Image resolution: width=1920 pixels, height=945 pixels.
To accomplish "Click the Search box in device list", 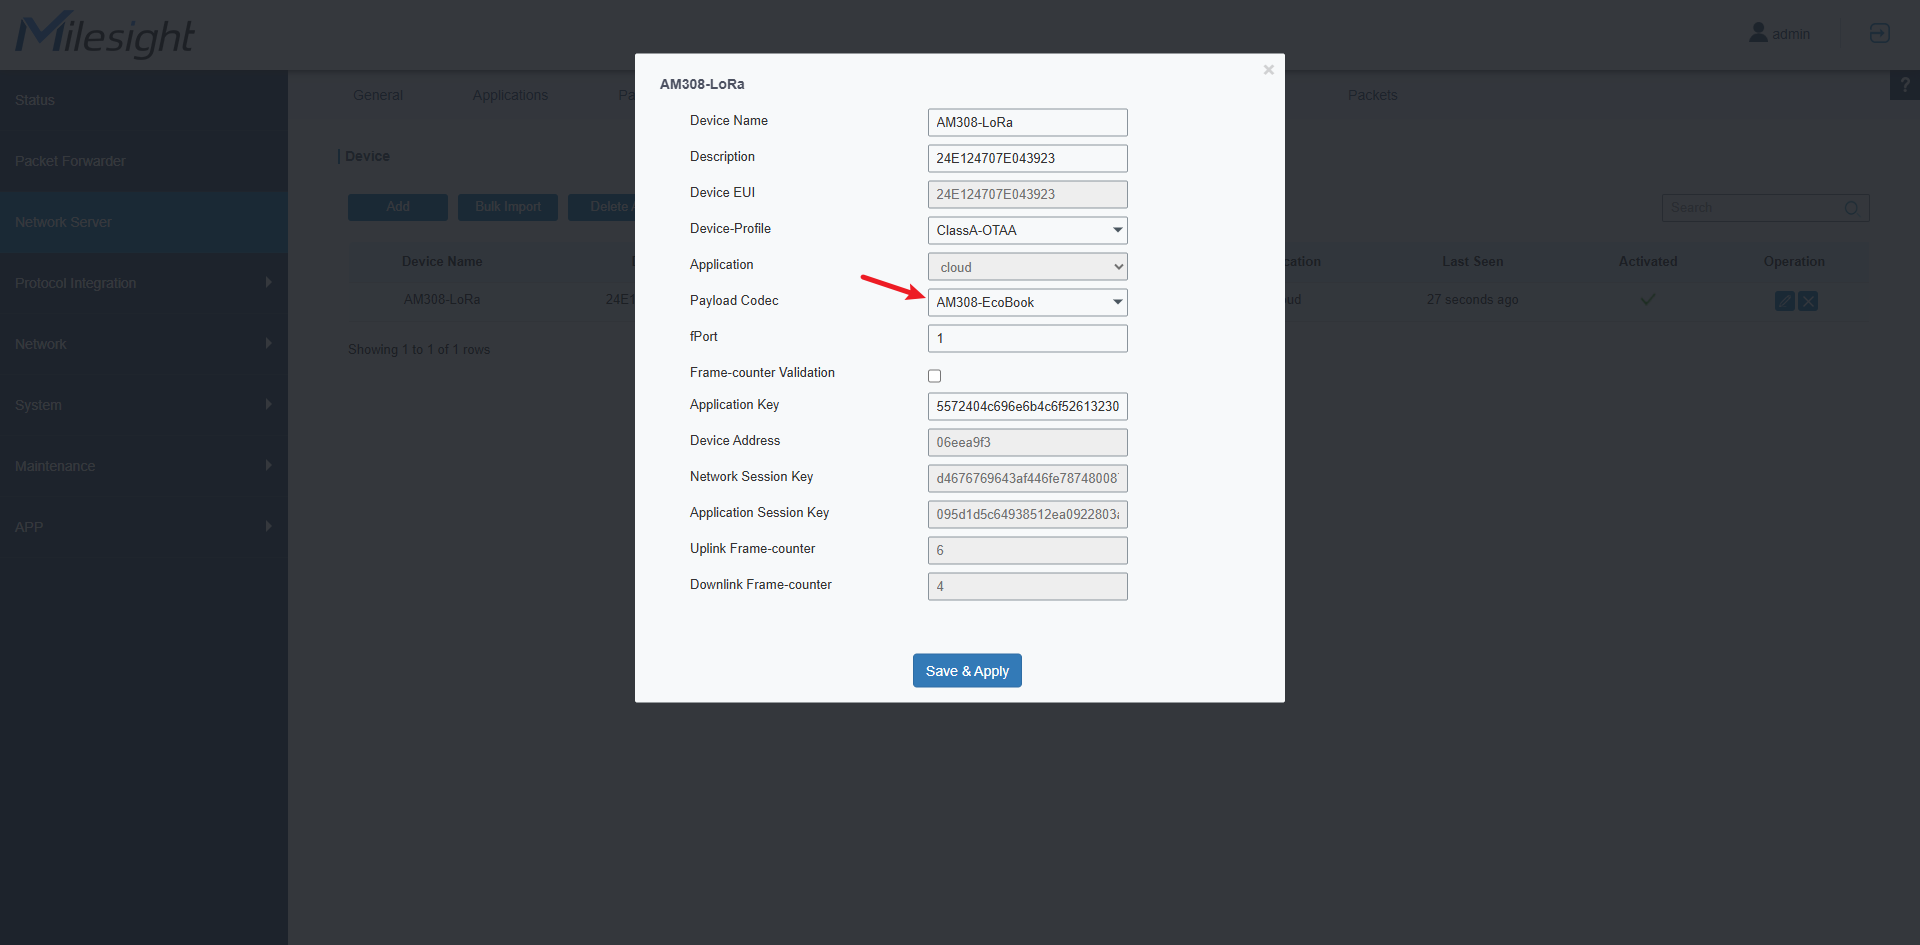I will coord(1765,208).
